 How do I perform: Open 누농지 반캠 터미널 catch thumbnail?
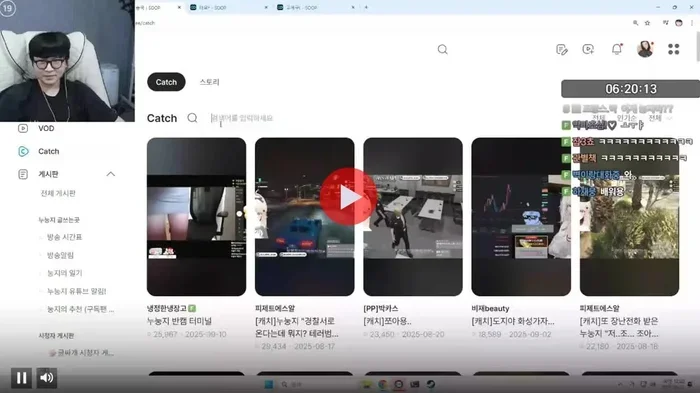pos(196,217)
